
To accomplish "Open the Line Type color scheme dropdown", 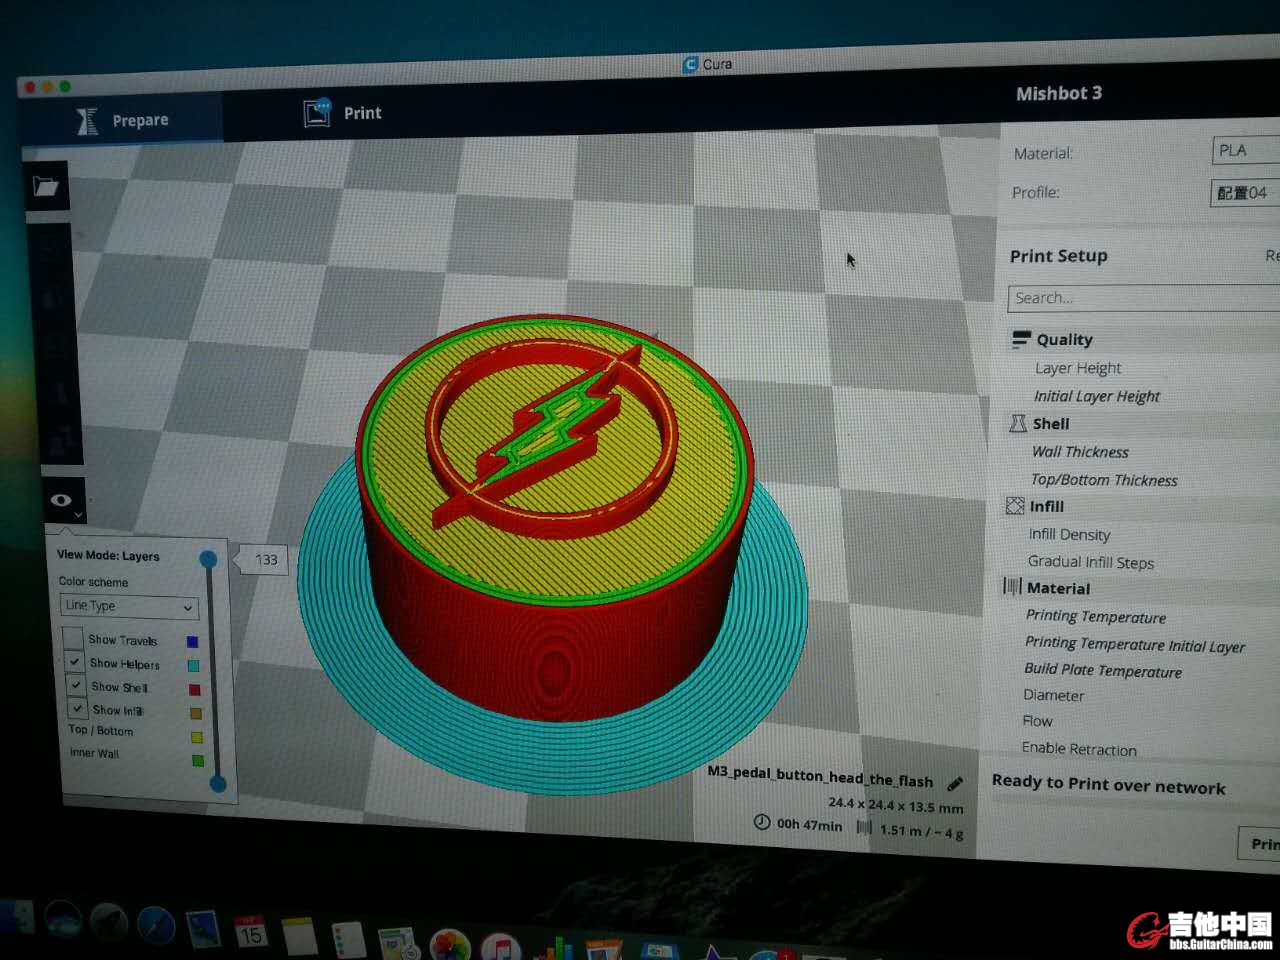I will click(x=129, y=606).
